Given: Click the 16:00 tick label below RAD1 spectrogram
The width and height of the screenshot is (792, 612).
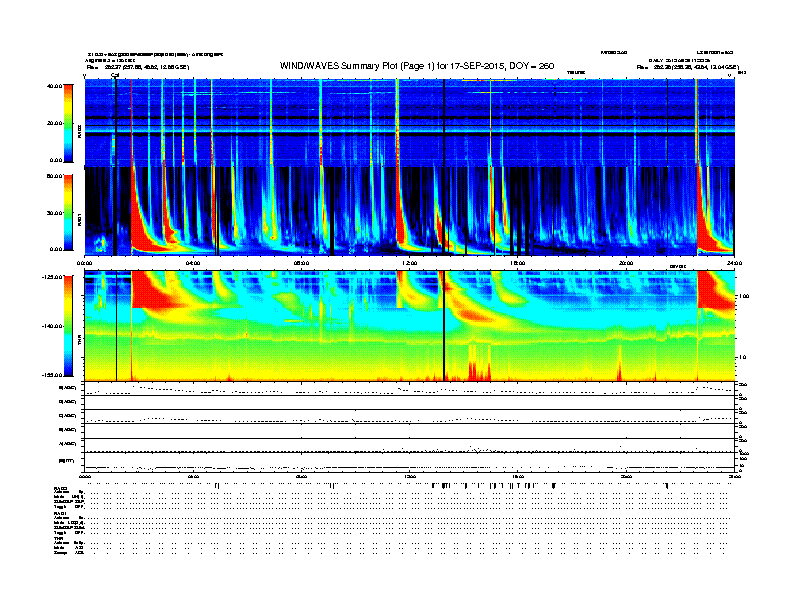Looking at the screenshot, I should coord(518,263).
